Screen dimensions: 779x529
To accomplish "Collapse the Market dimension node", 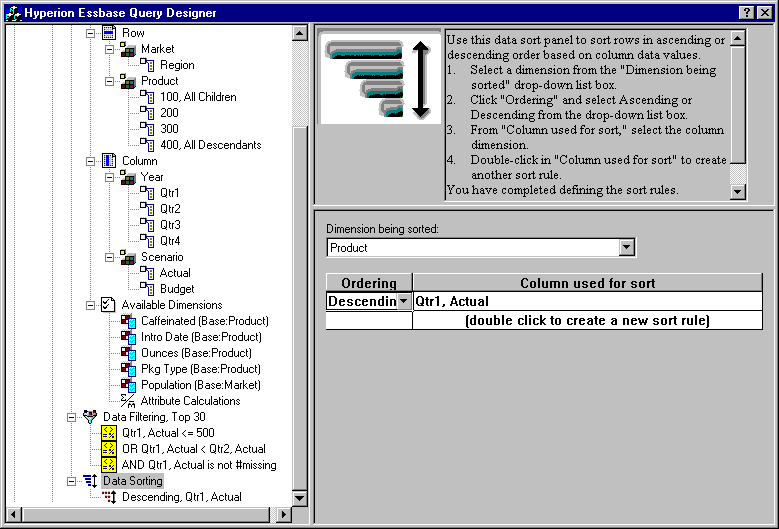I will pos(108,49).
